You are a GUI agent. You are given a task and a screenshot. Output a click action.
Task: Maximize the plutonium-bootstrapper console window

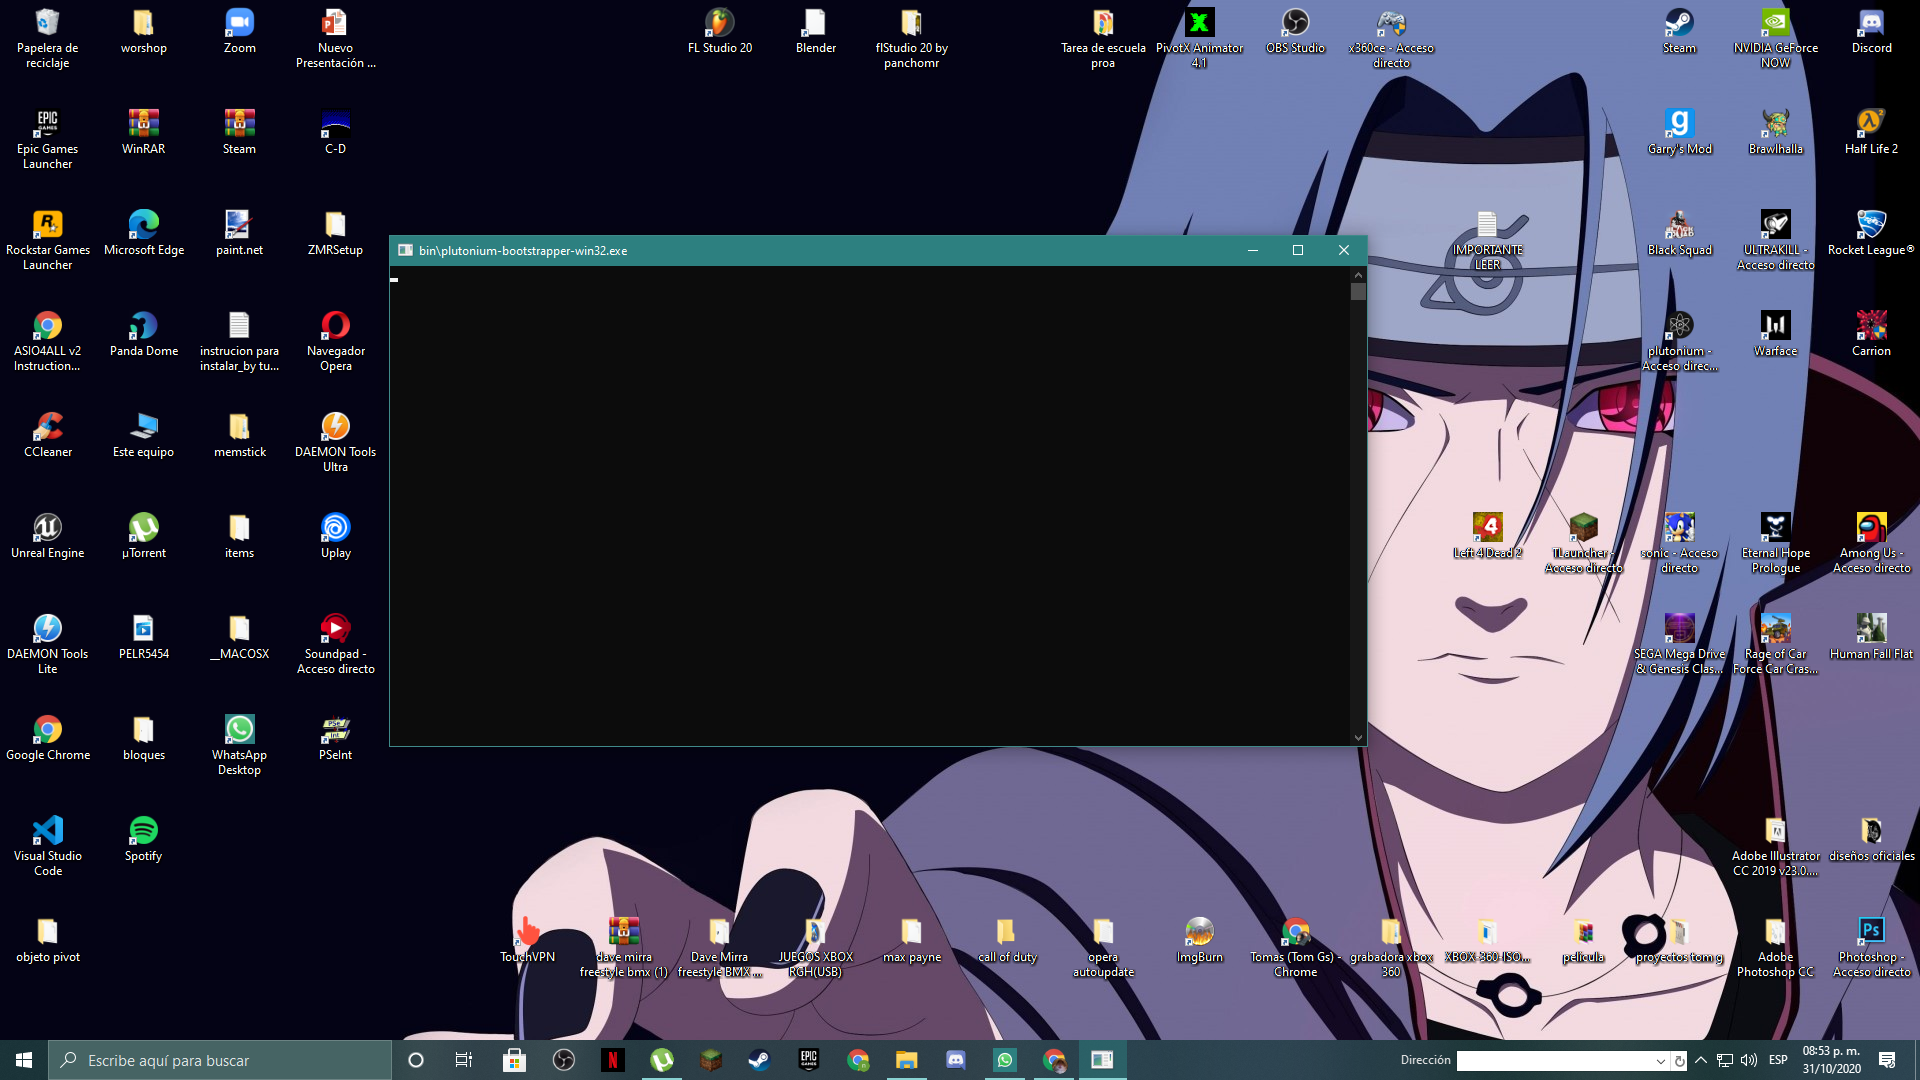1298,250
